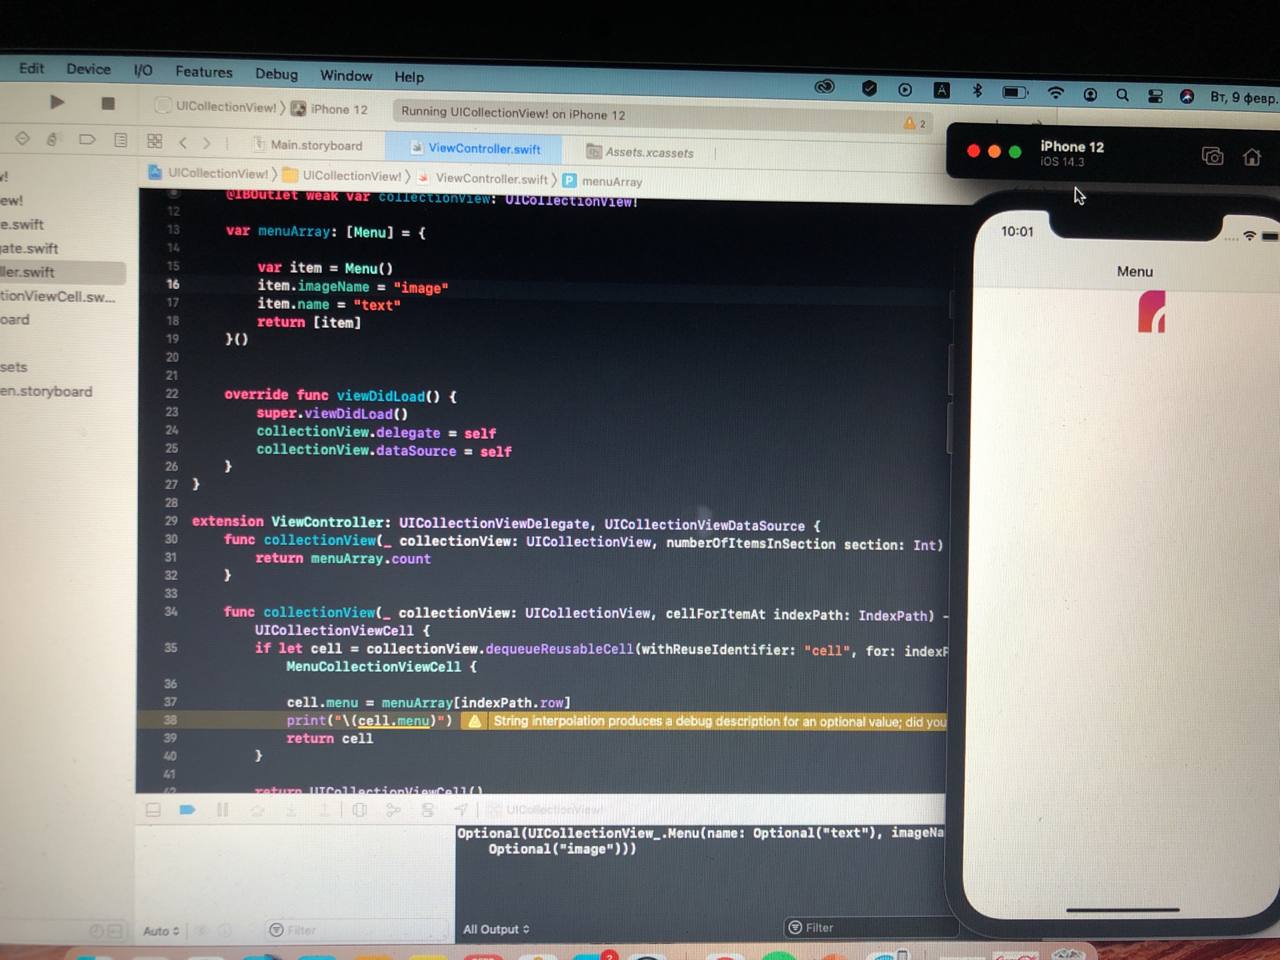
Task: Open the Device menu
Action: [x=88, y=69]
